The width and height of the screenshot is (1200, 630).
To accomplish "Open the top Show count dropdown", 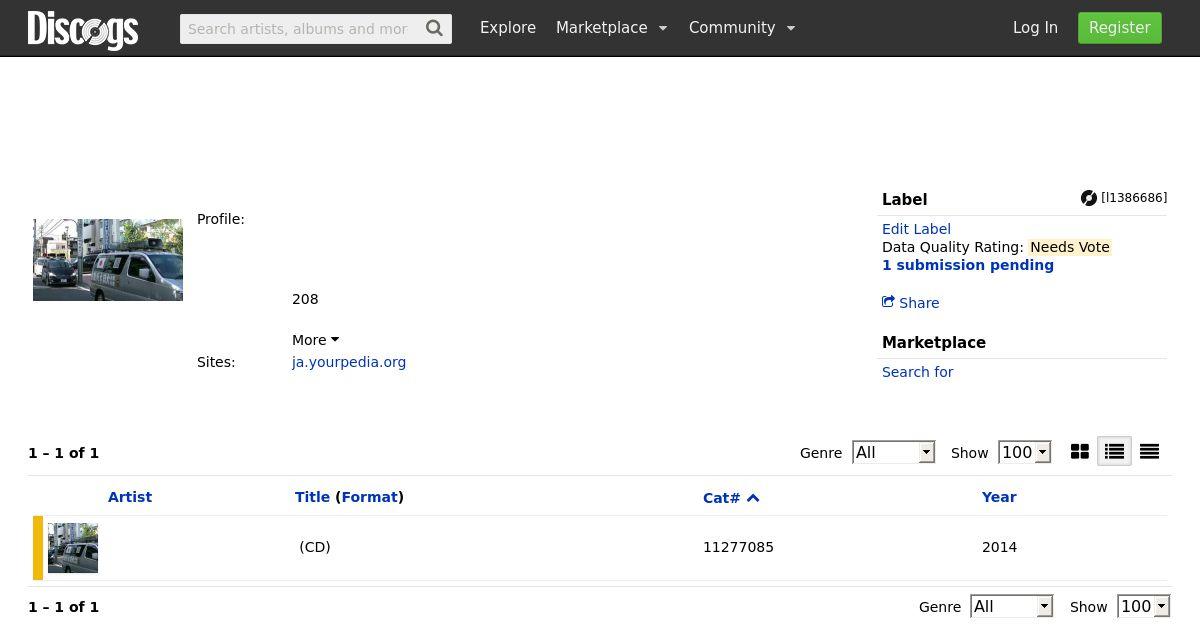I will coord(1024,453).
